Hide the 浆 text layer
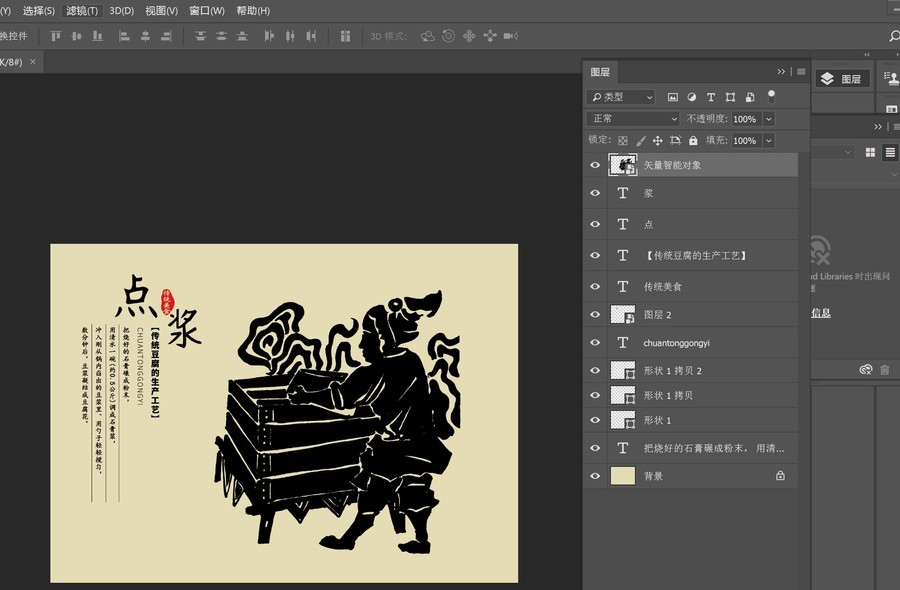 click(595, 193)
